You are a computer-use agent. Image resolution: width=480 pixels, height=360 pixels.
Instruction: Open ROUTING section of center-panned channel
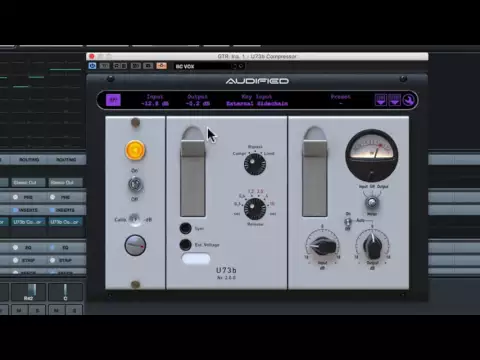pyautogui.click(x=66, y=160)
